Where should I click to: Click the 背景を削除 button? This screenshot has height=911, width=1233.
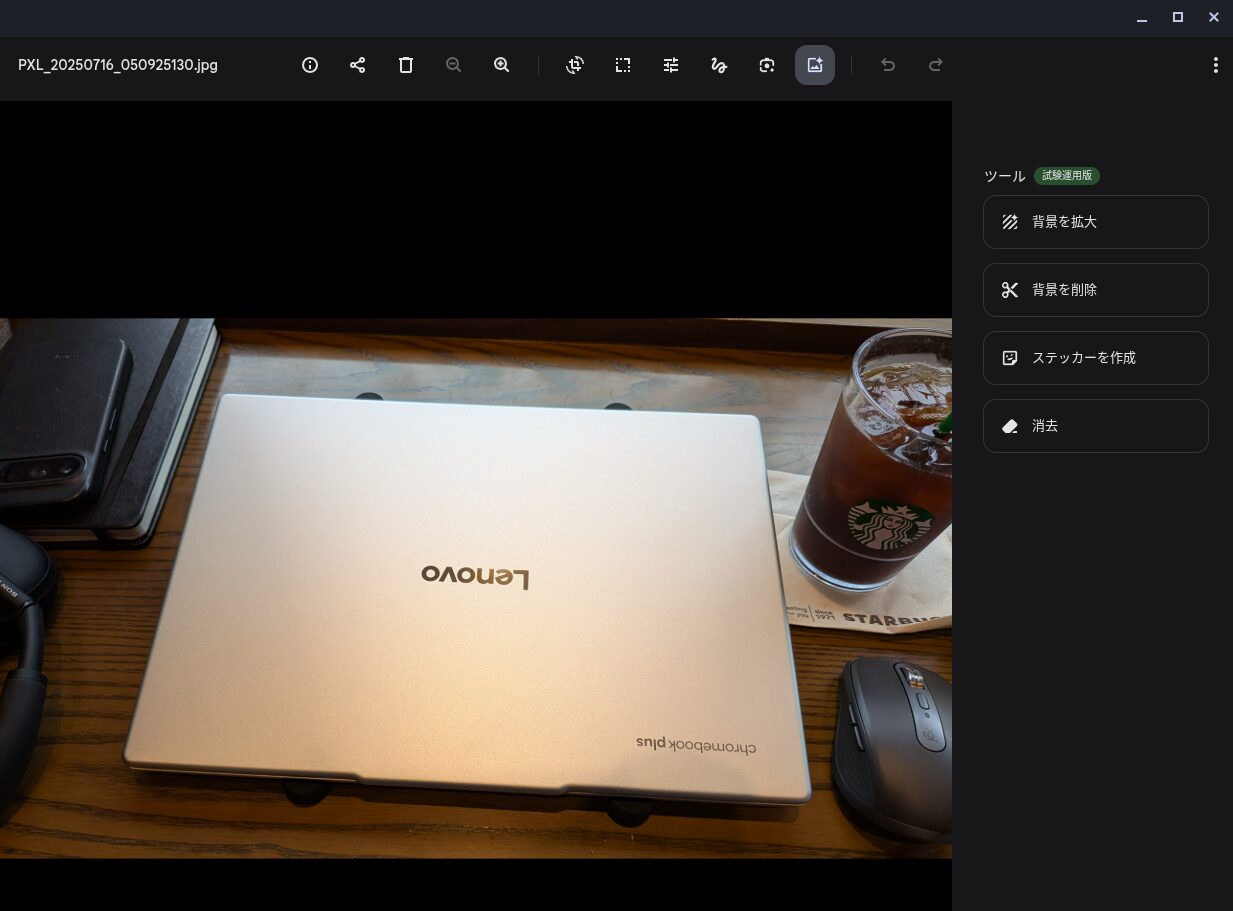[1096, 290]
